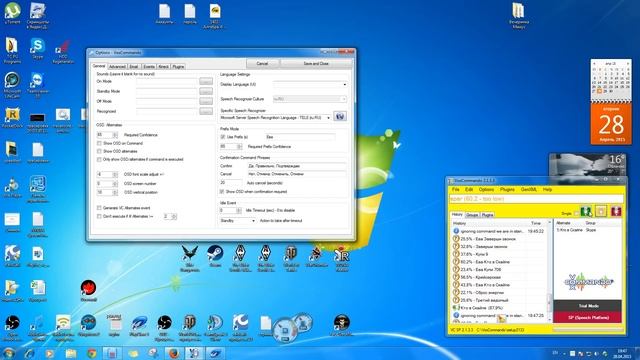Click the green On mode icon in VoxCommando
This screenshot has height=360, width=640.
coord(586,211)
